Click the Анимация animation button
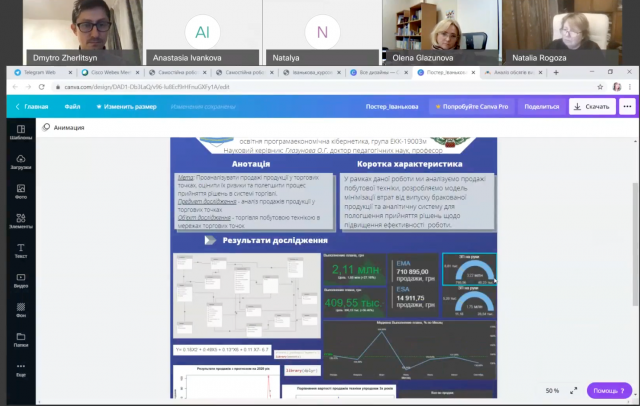 63,128
